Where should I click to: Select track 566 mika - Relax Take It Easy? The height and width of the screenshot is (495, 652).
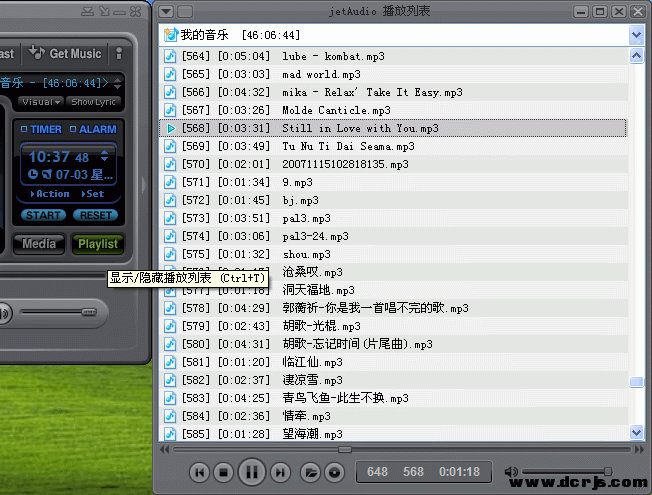[372, 92]
